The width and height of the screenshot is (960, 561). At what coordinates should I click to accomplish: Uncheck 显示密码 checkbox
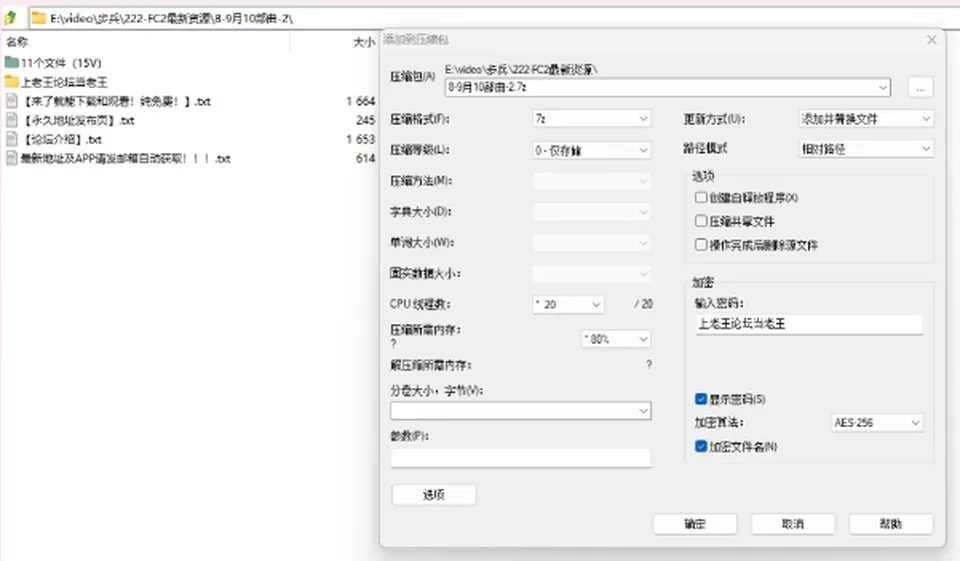(701, 399)
